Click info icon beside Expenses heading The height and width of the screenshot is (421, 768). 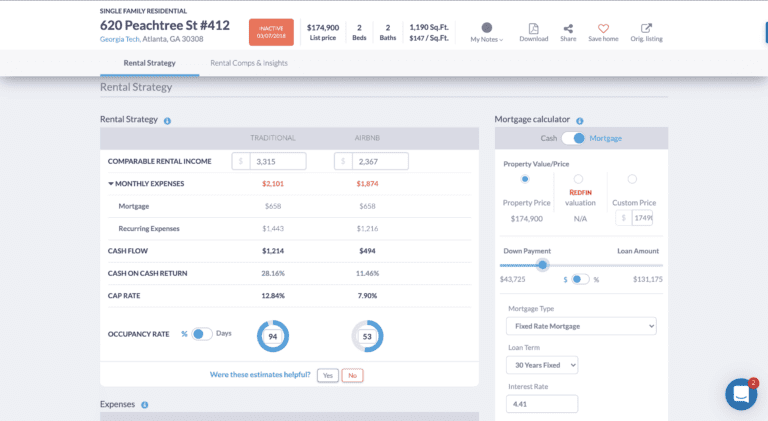[x=145, y=405]
